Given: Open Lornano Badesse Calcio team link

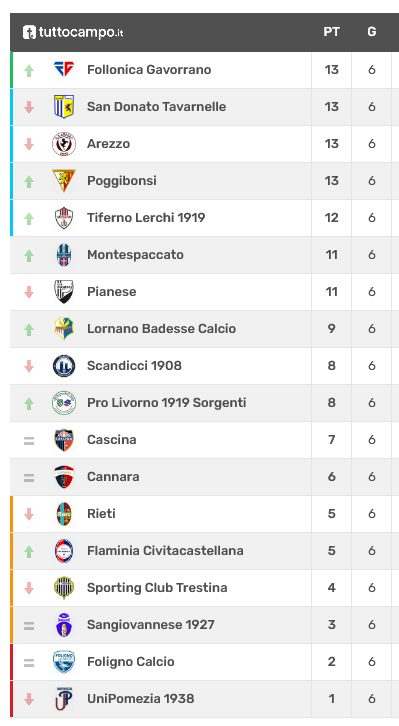Looking at the screenshot, I should tap(162, 329).
